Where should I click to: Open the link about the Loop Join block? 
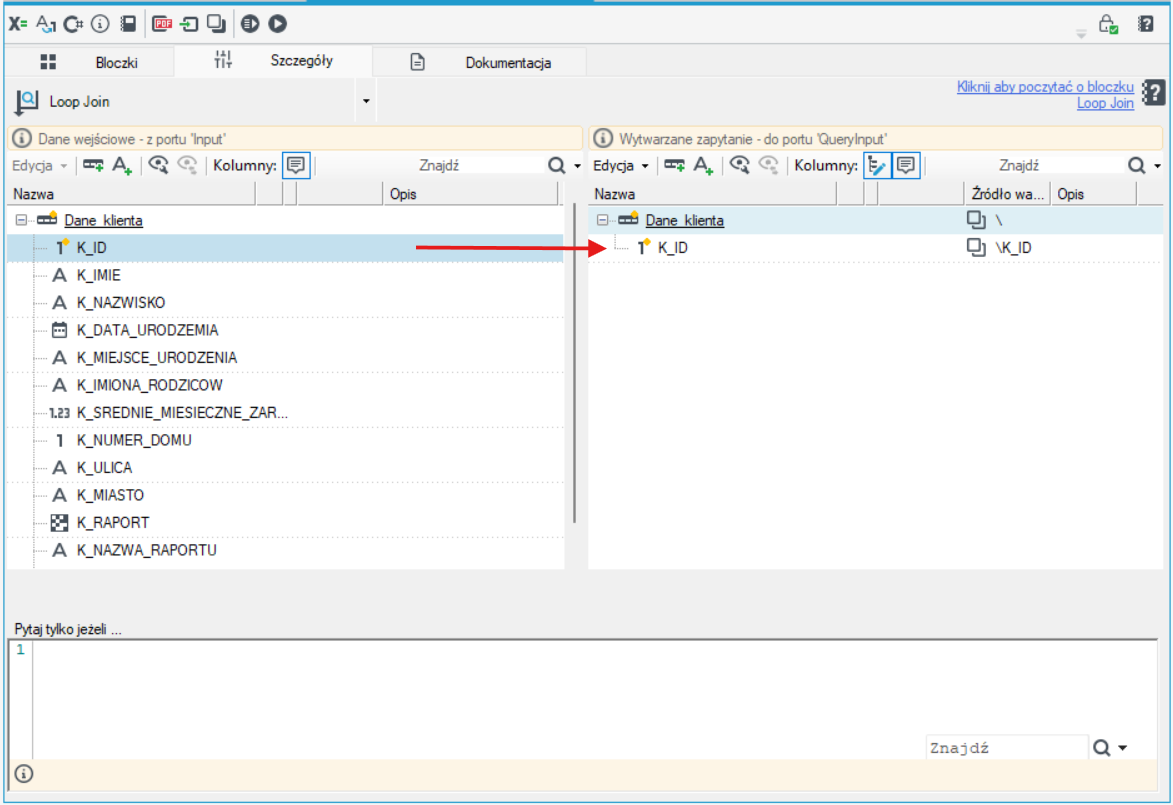click(x=1045, y=95)
